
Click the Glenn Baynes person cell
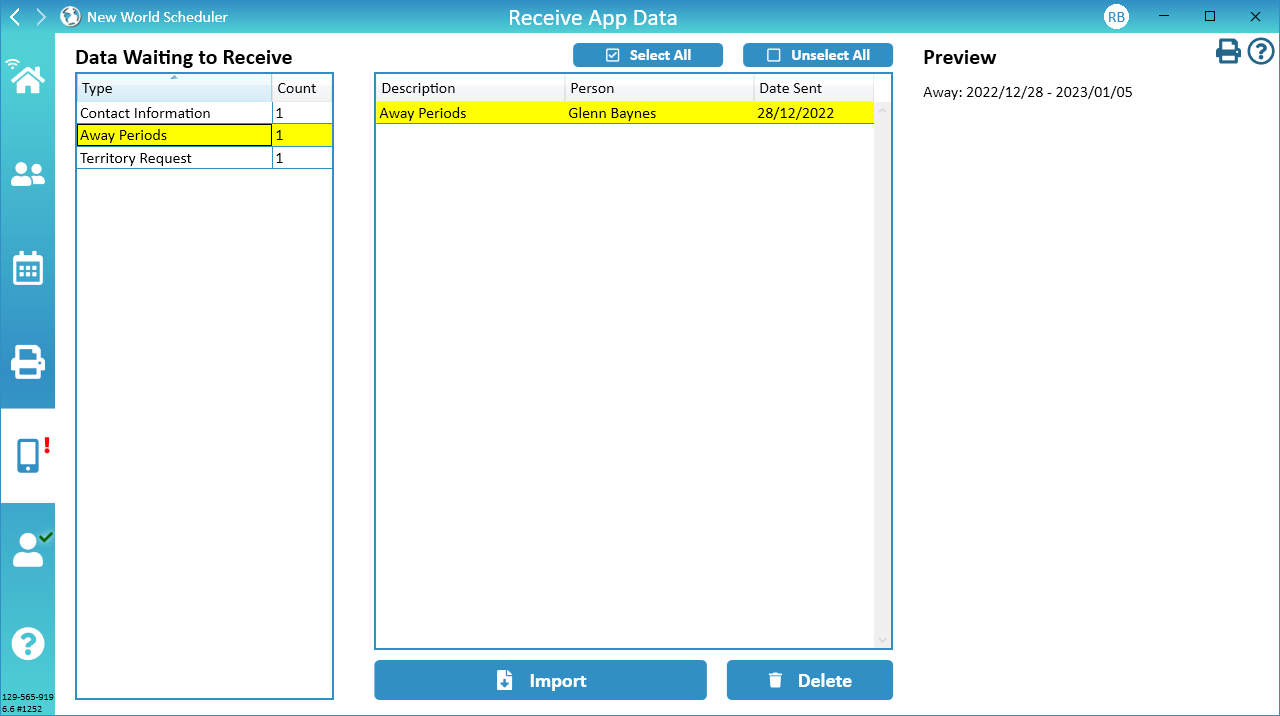coord(659,113)
